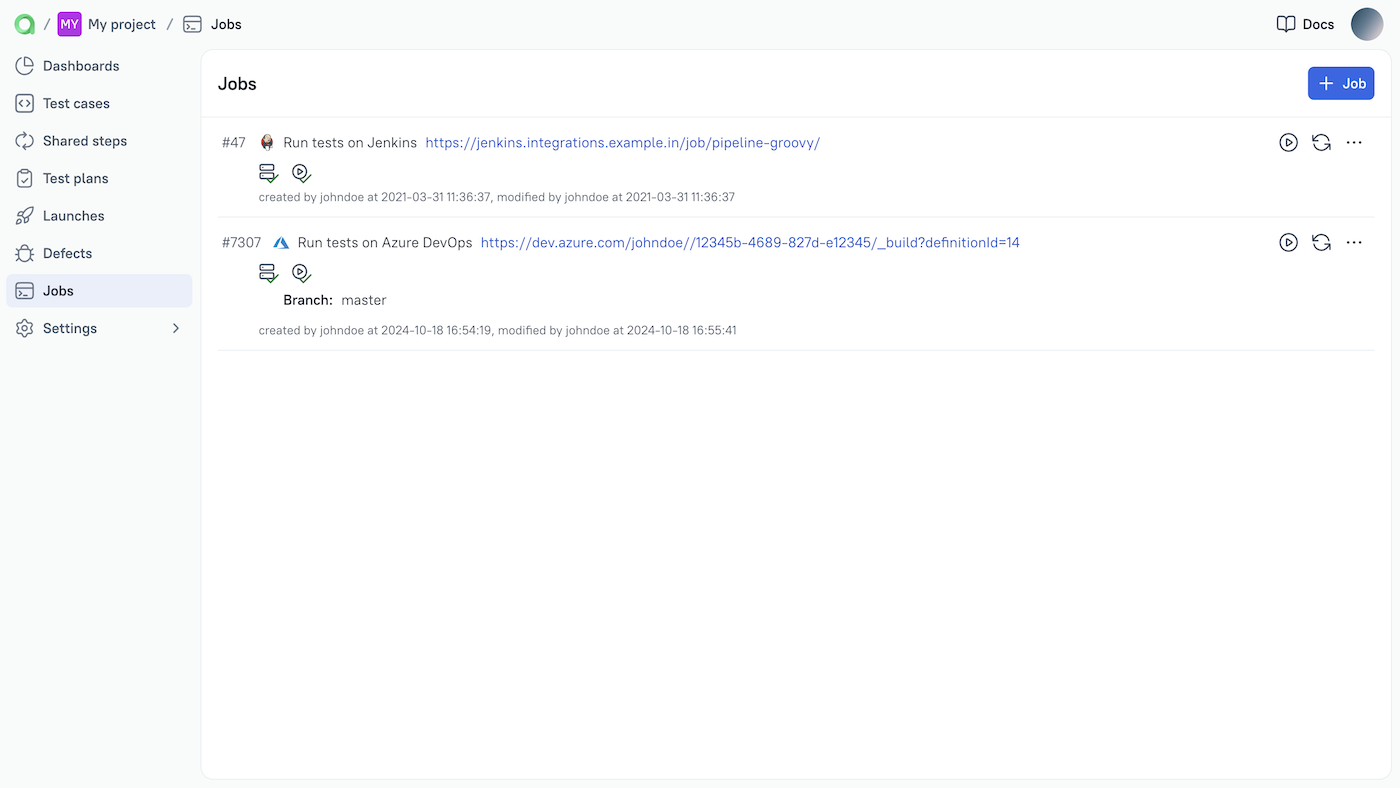This screenshot has width=1400, height=788.
Task: Open the Docs book icon
Action: pyautogui.click(x=1285, y=23)
